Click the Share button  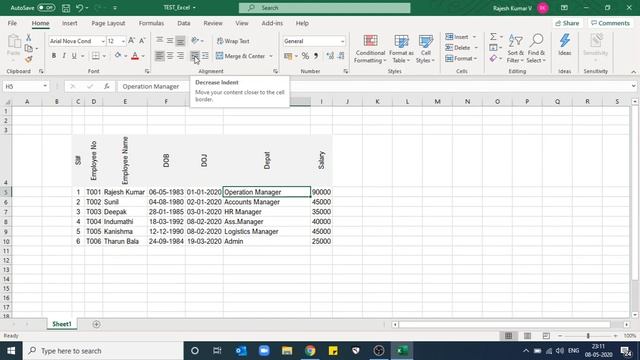click(x=567, y=23)
